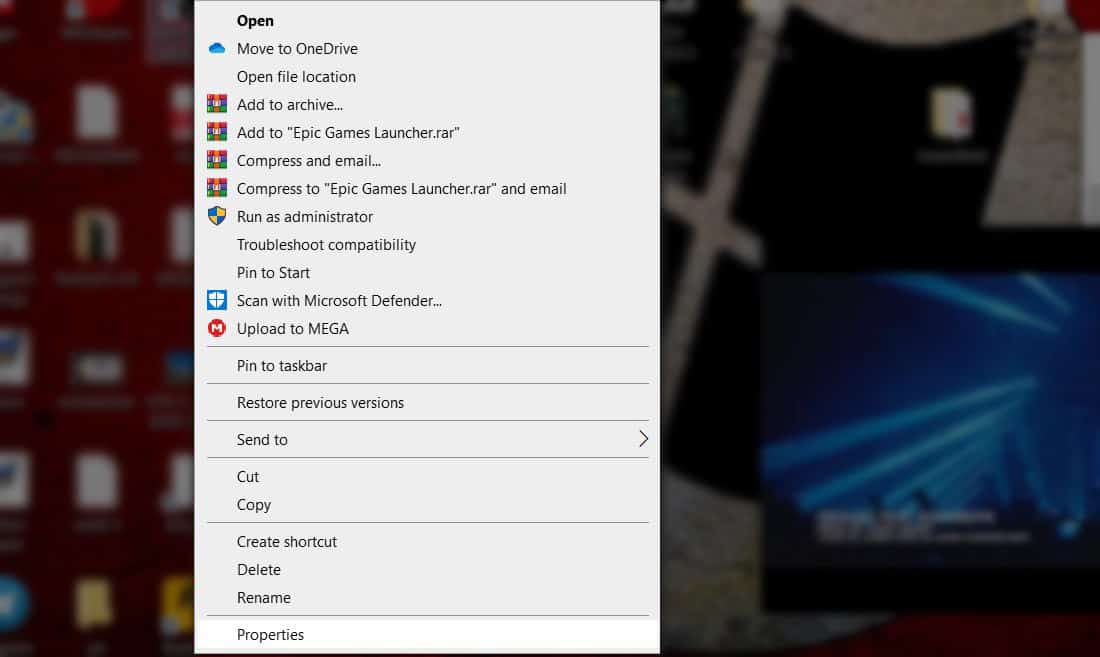Click WinRAR icon beside Compress and email

[217, 161]
